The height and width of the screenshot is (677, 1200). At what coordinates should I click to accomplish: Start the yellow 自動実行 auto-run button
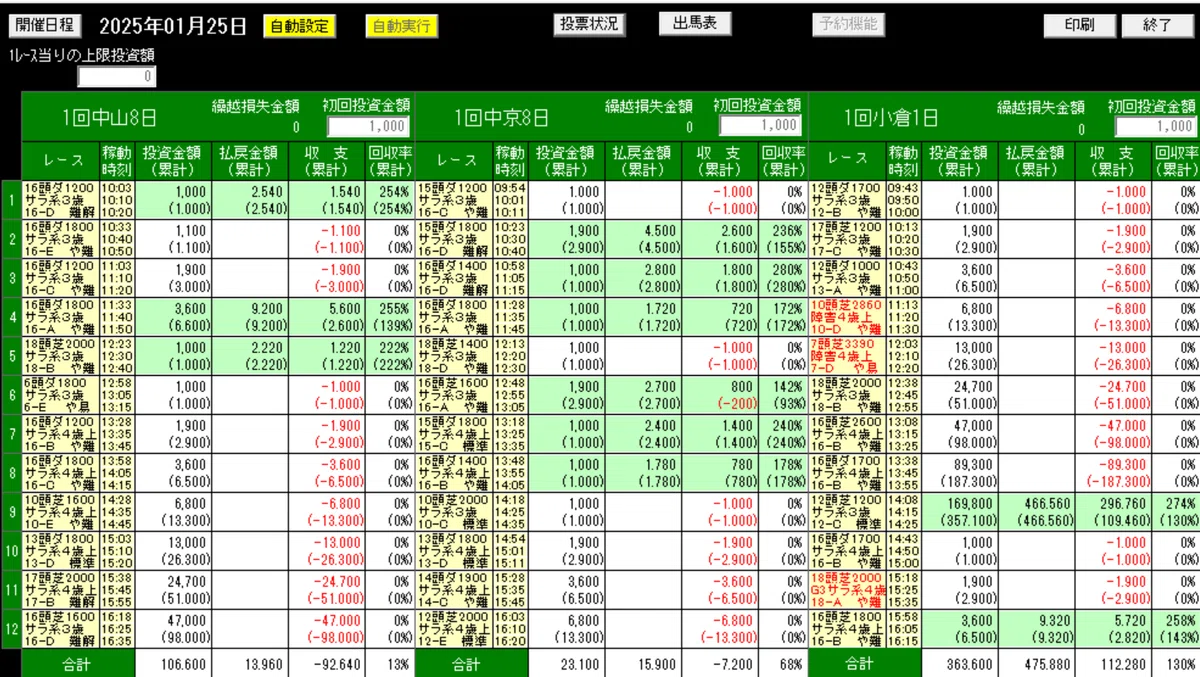pos(401,26)
